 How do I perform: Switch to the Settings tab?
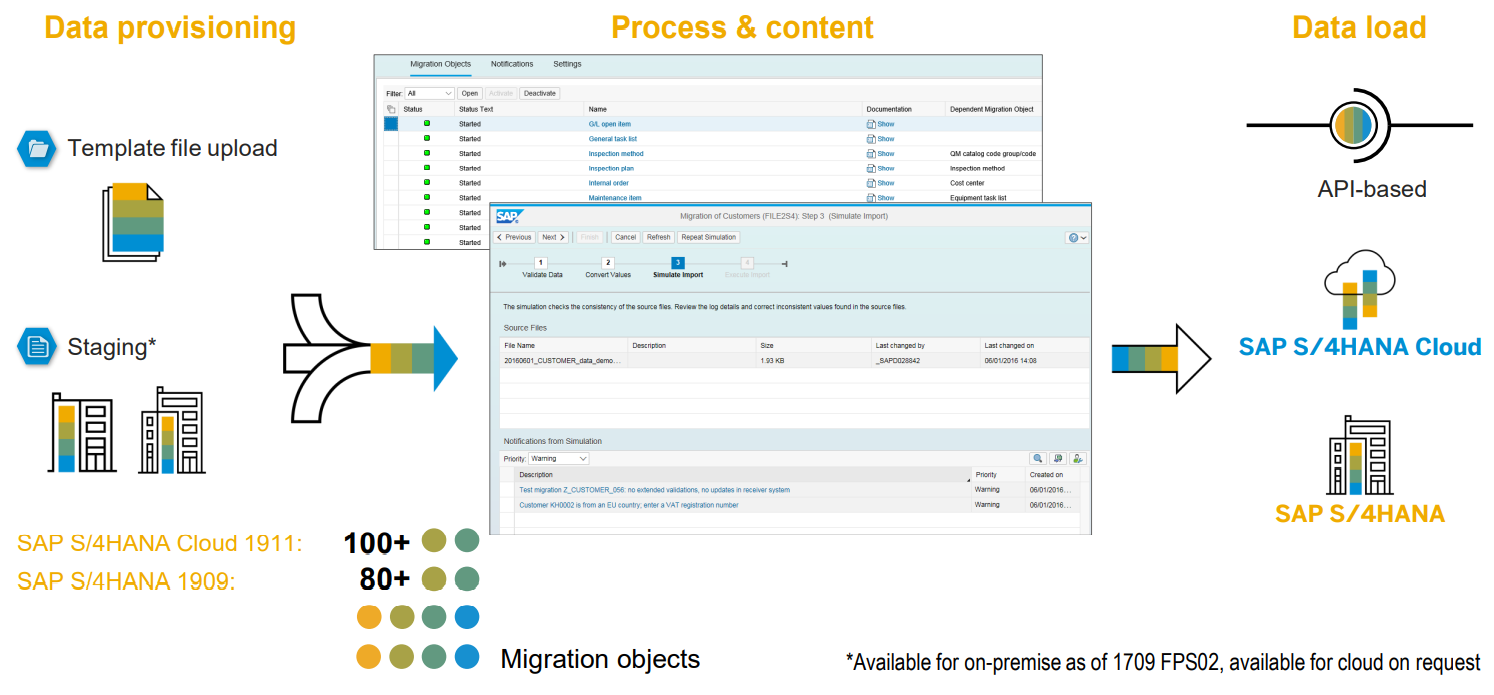tap(567, 64)
